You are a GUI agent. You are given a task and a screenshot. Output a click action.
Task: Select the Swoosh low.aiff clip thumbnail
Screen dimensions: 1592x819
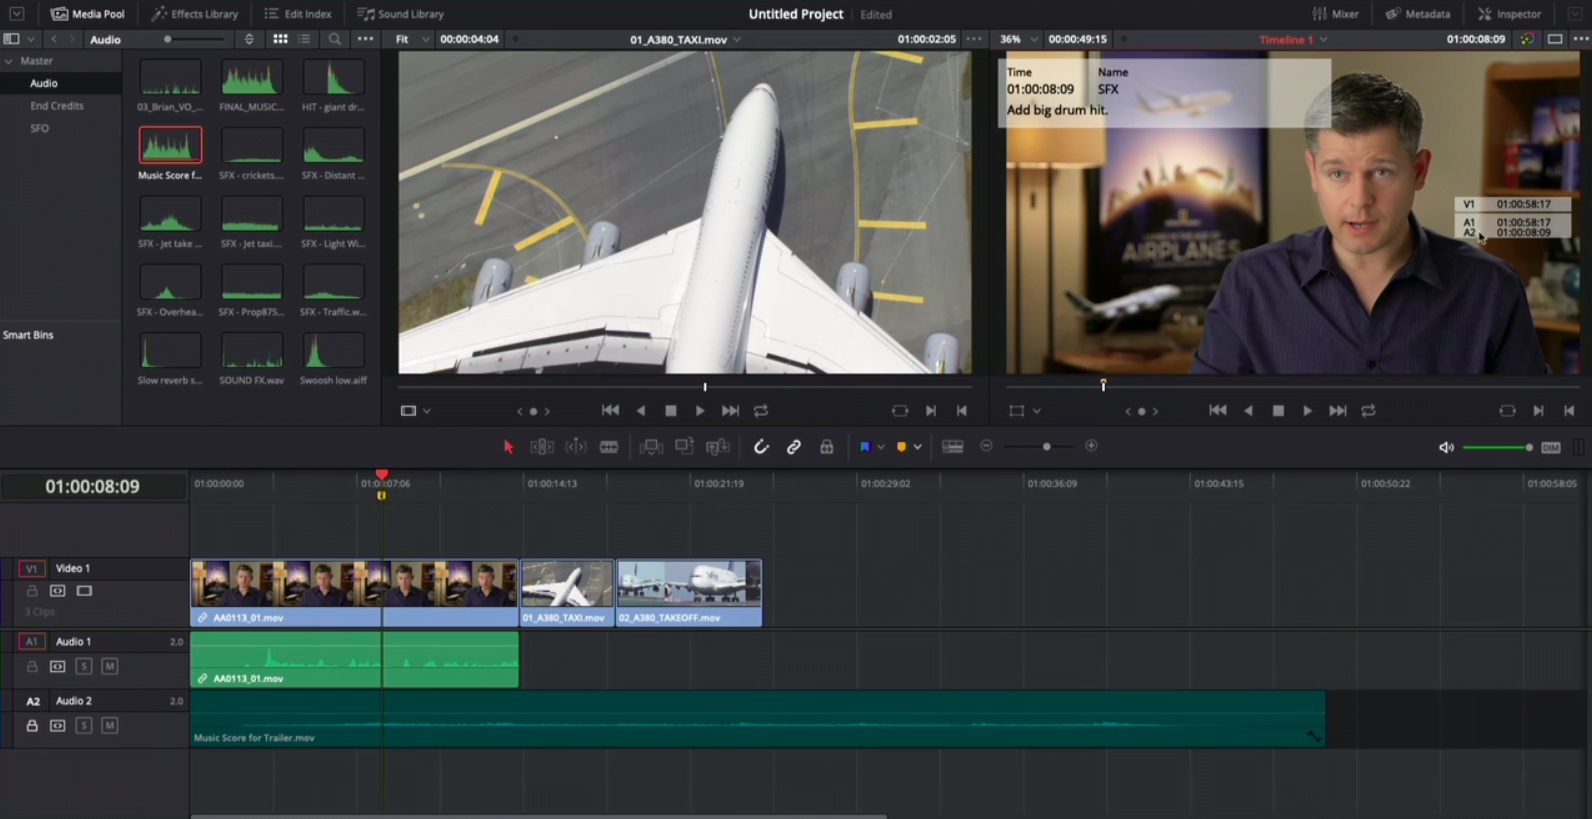pyautogui.click(x=333, y=351)
